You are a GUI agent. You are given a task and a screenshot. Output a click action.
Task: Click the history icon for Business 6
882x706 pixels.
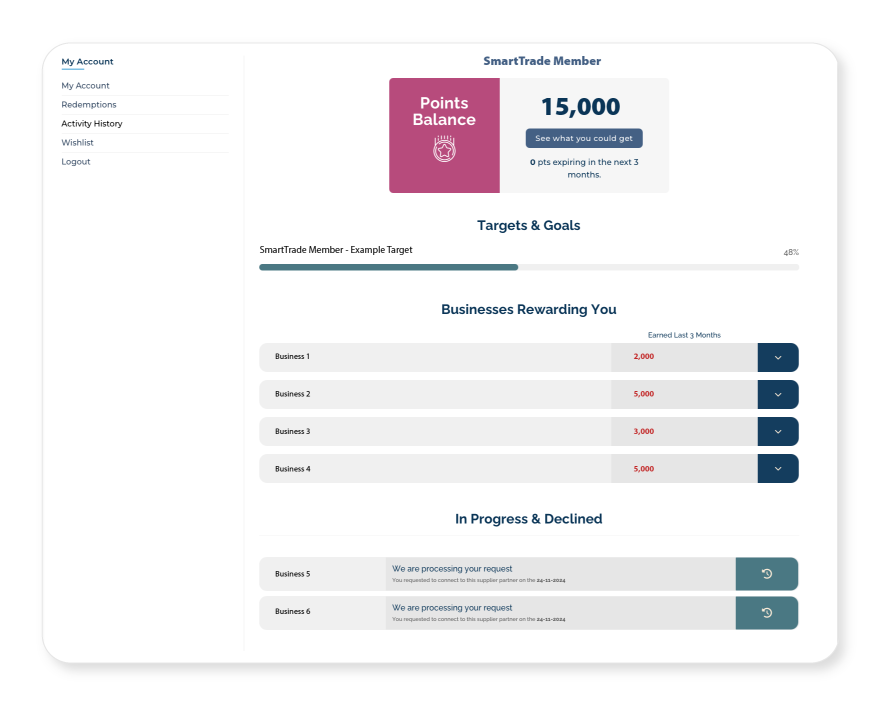[766, 612]
